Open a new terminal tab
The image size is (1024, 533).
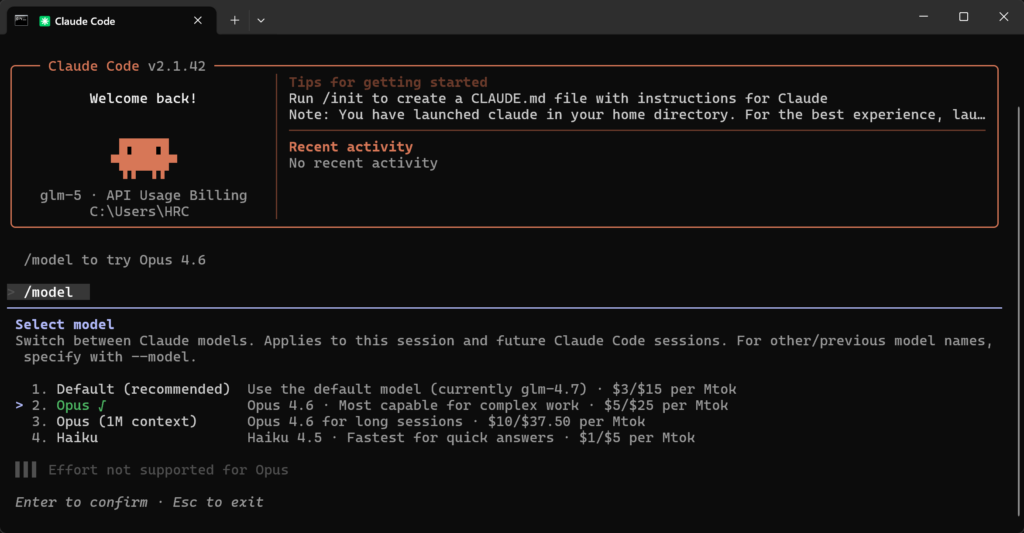(235, 20)
